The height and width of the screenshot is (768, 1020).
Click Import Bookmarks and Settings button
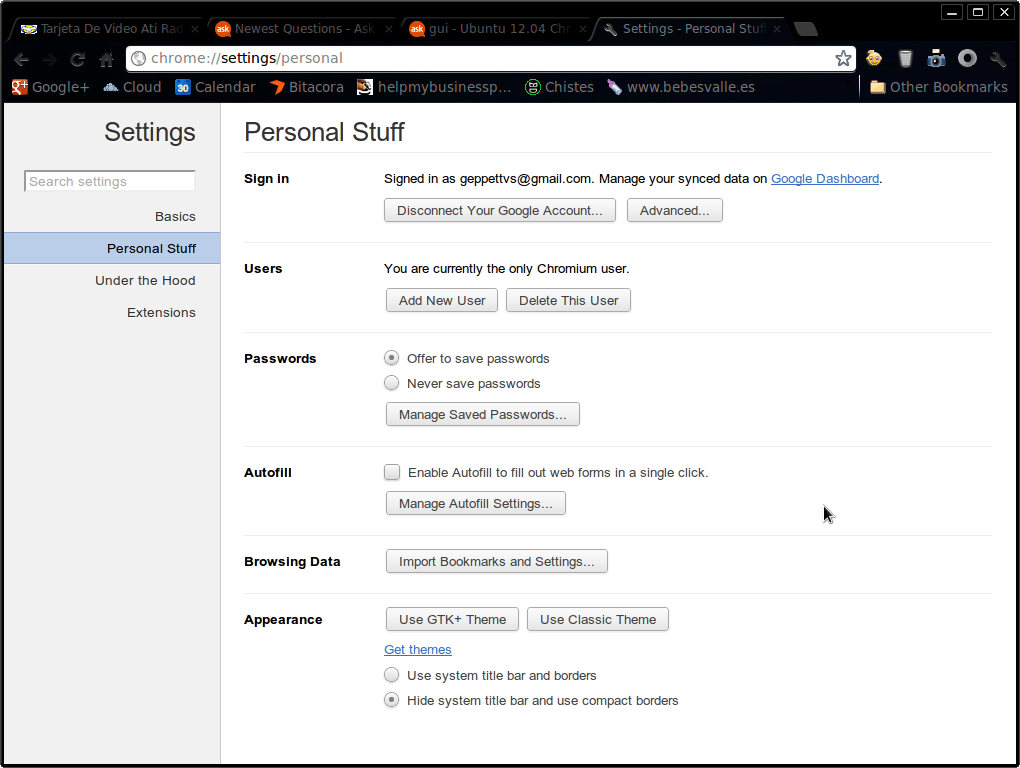point(497,561)
